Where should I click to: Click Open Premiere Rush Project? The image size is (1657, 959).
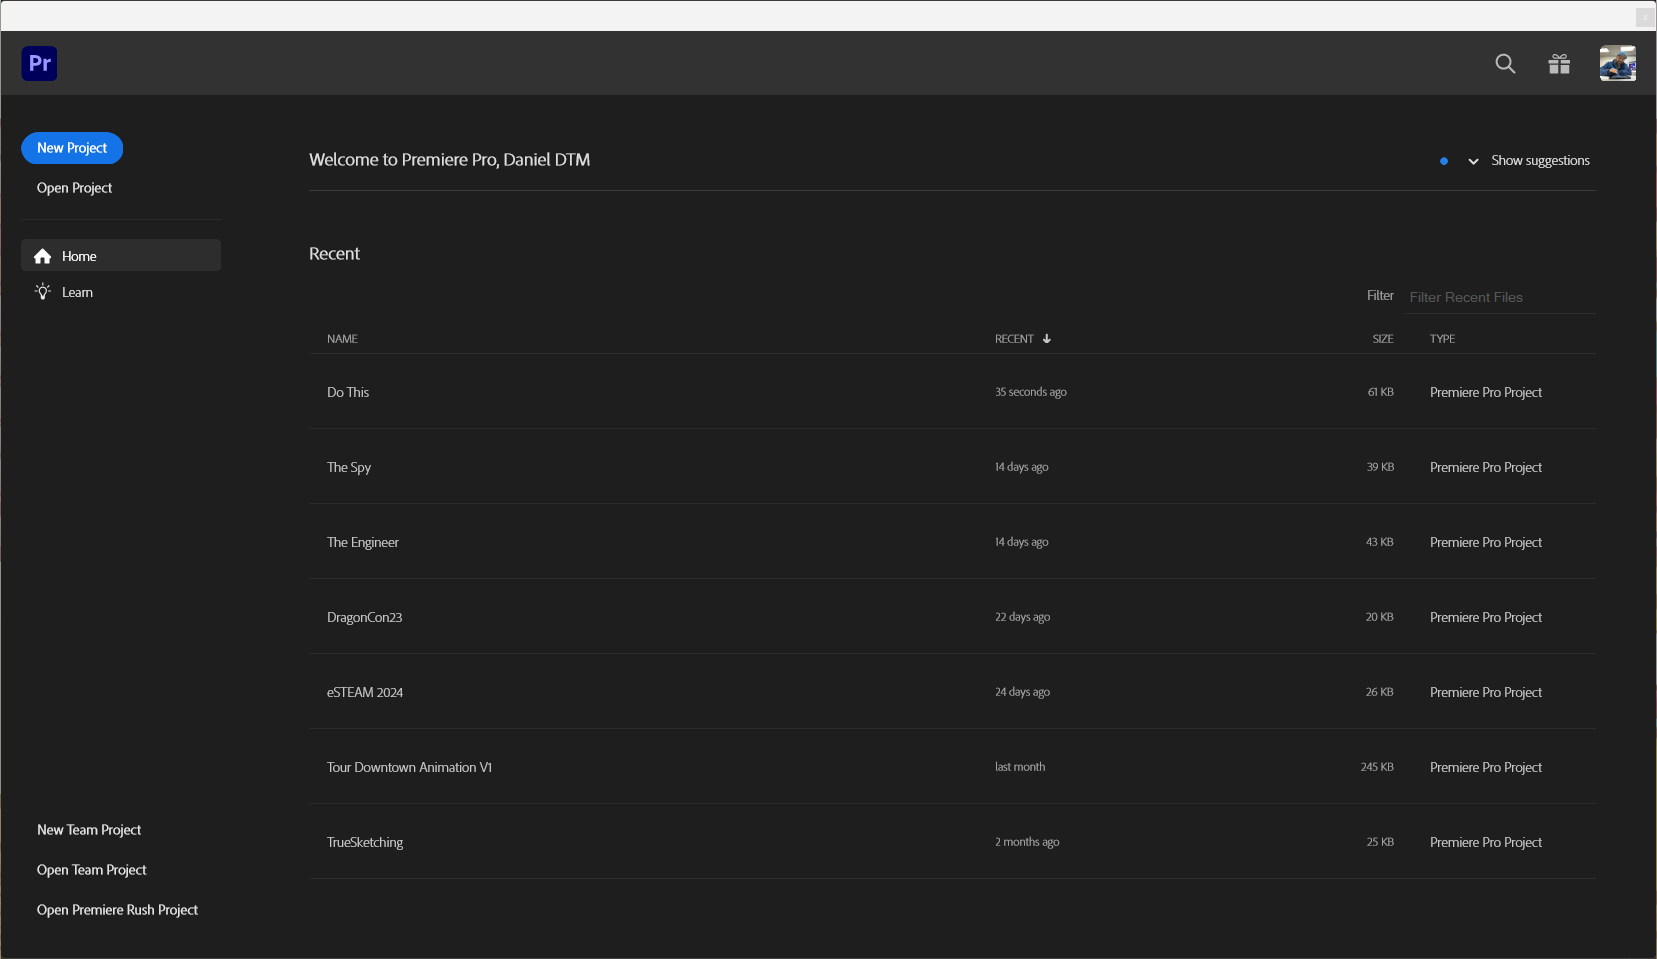coord(117,910)
